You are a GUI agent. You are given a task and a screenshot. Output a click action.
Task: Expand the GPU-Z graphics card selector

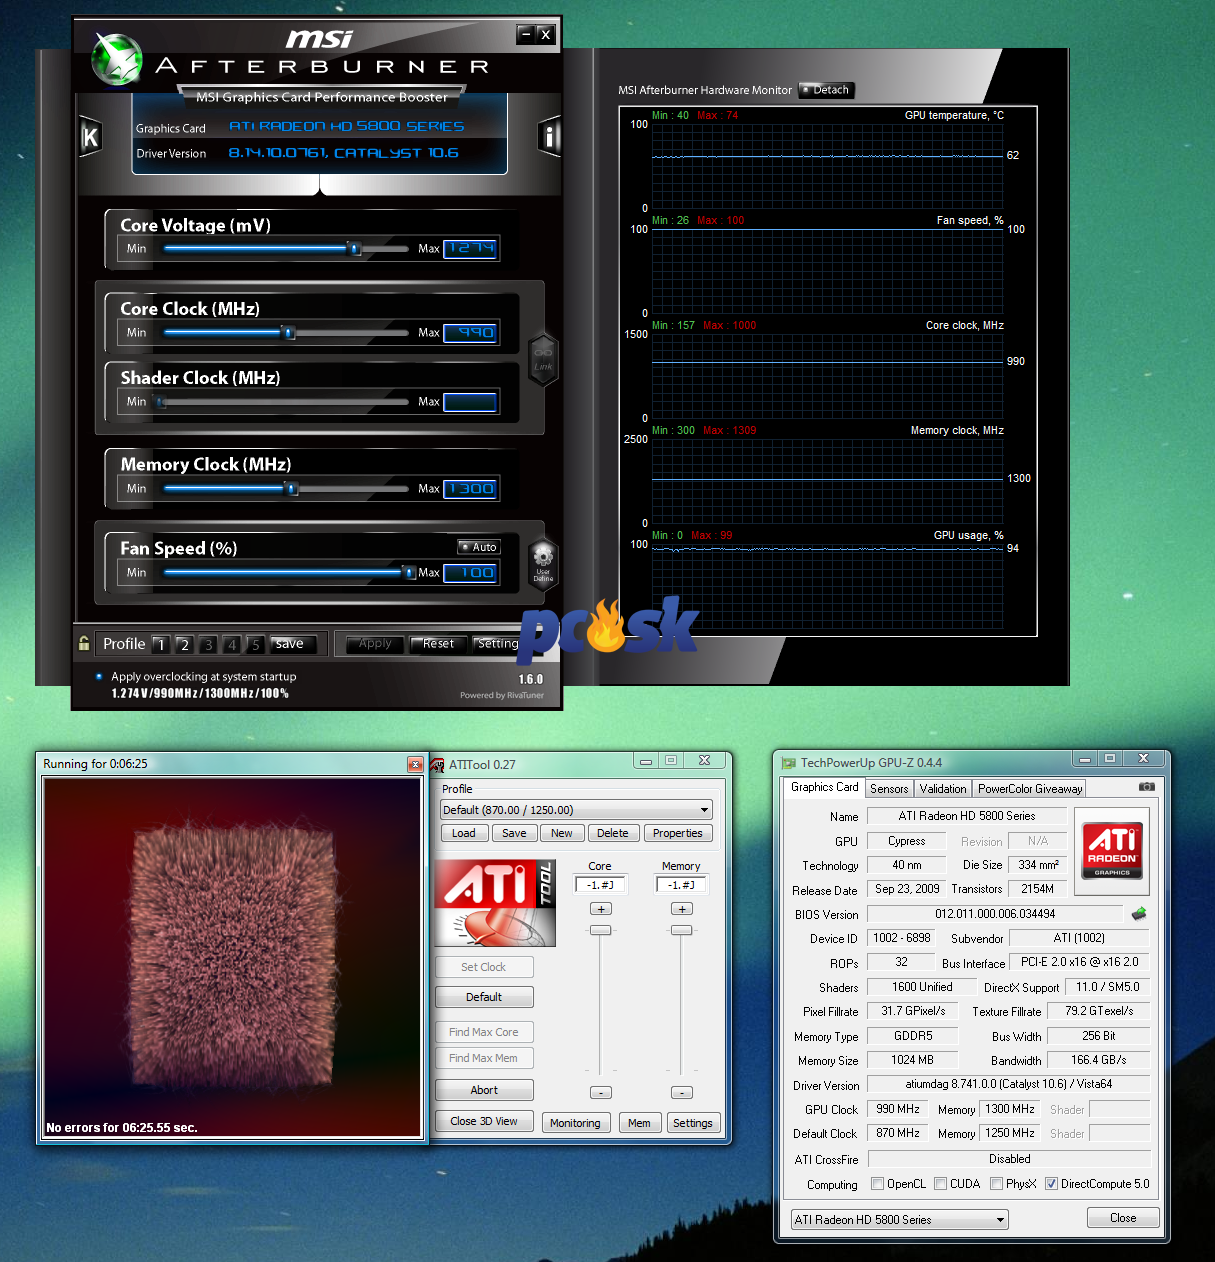(x=900, y=1220)
